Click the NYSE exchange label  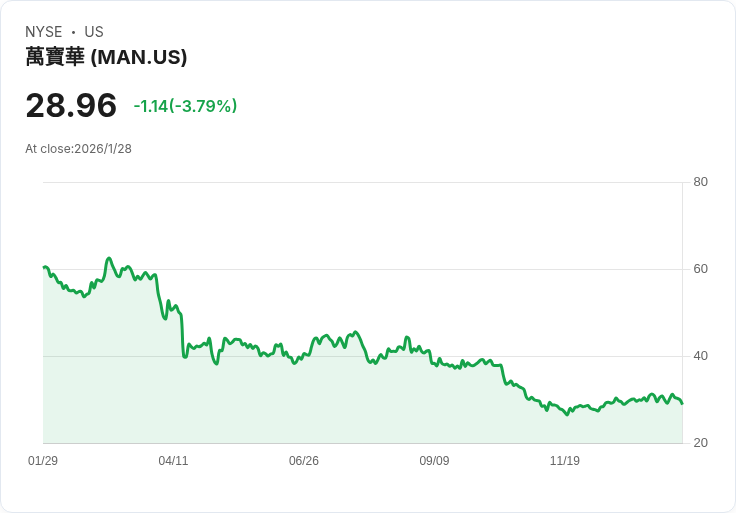43,32
